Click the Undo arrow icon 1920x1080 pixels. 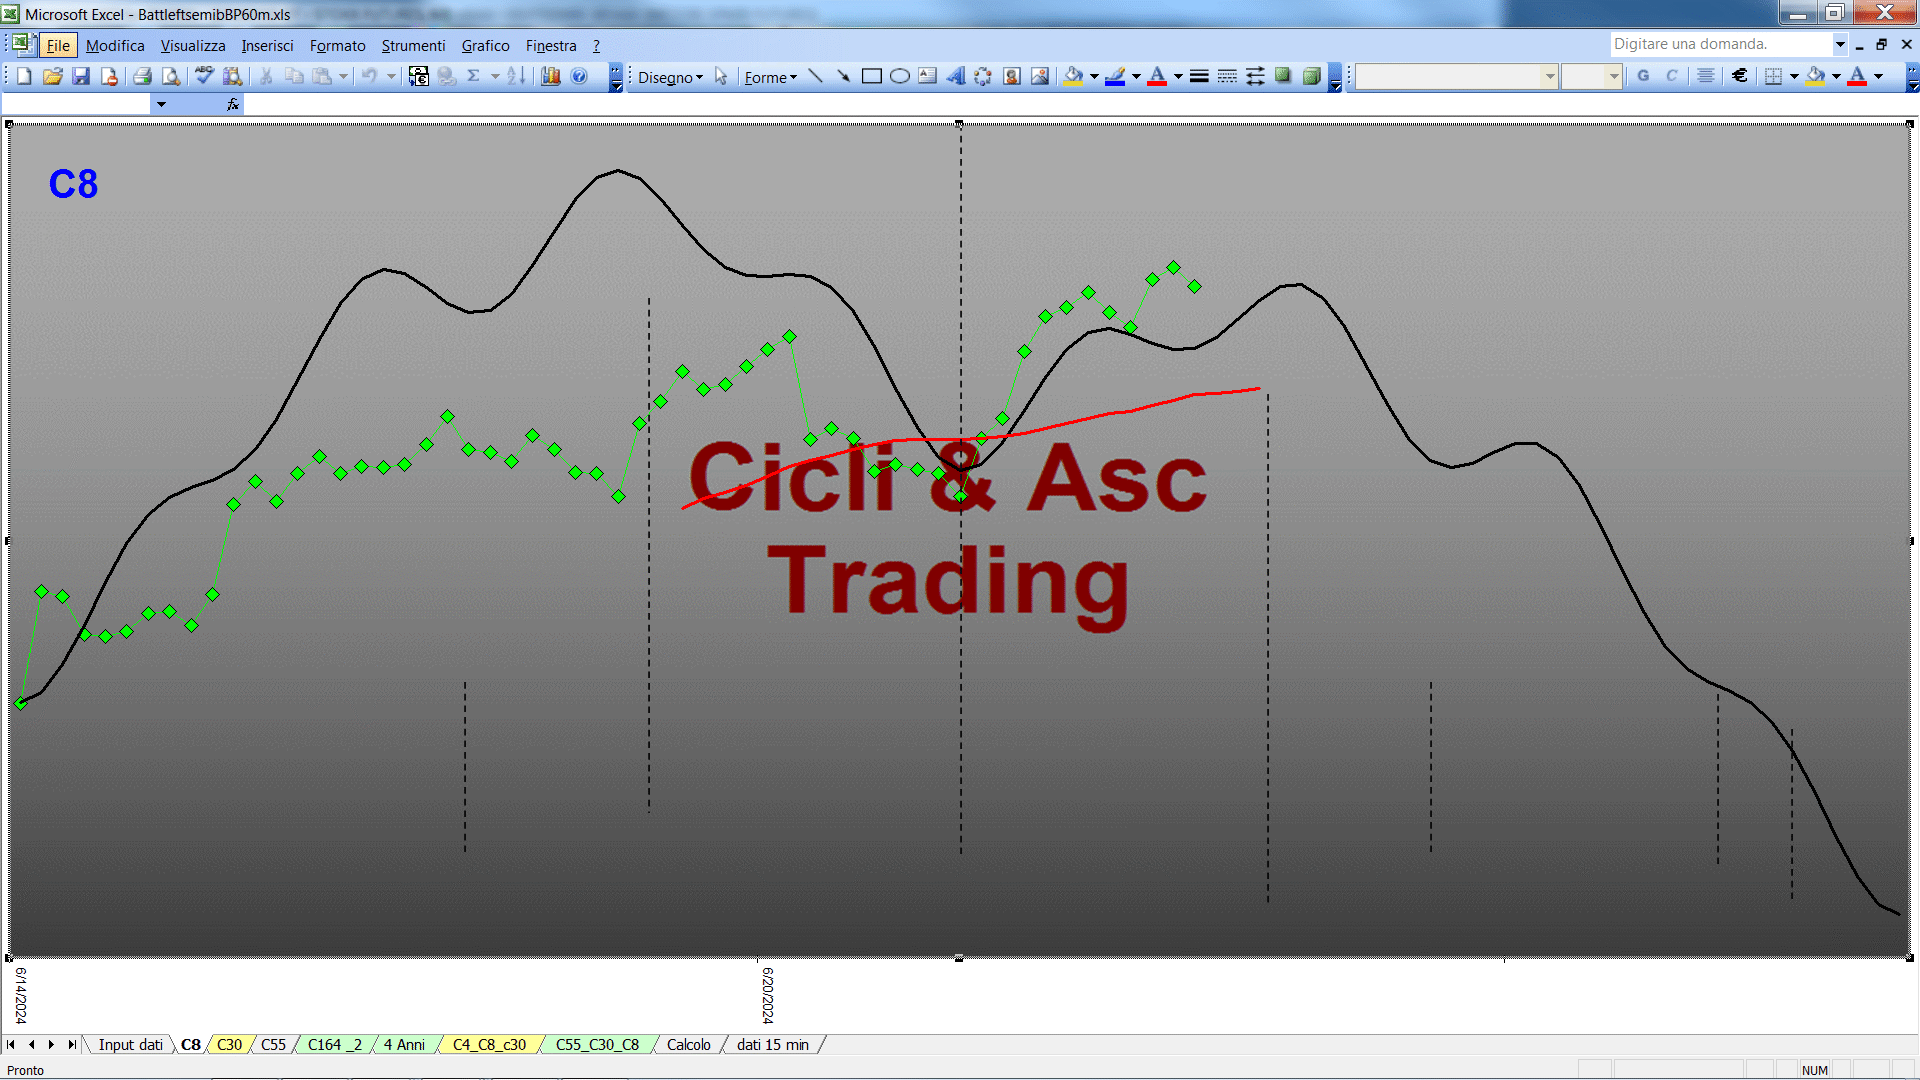(x=369, y=76)
